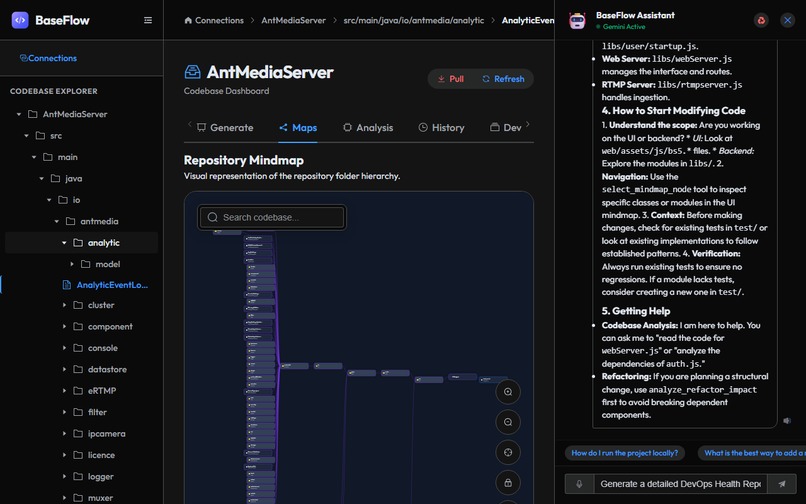Expand the console folder
The width and height of the screenshot is (806, 504).
click(64, 348)
